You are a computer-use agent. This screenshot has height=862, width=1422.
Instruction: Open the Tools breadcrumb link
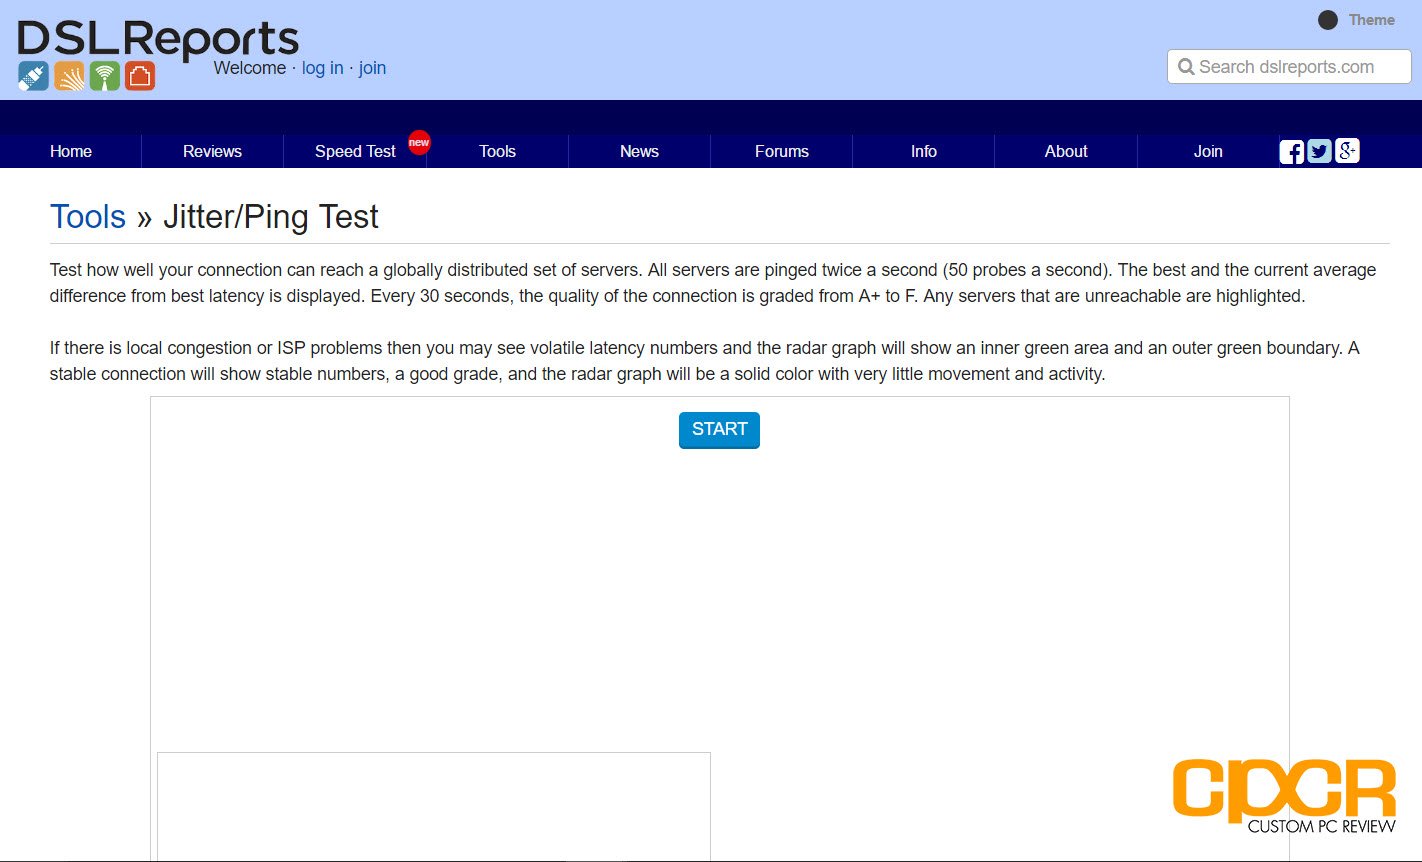coord(88,216)
